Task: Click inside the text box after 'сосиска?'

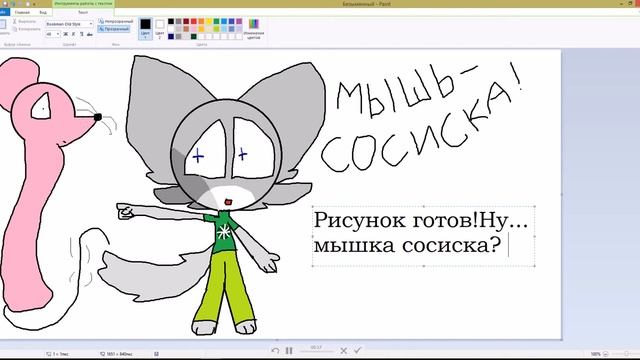Action: pos(508,246)
